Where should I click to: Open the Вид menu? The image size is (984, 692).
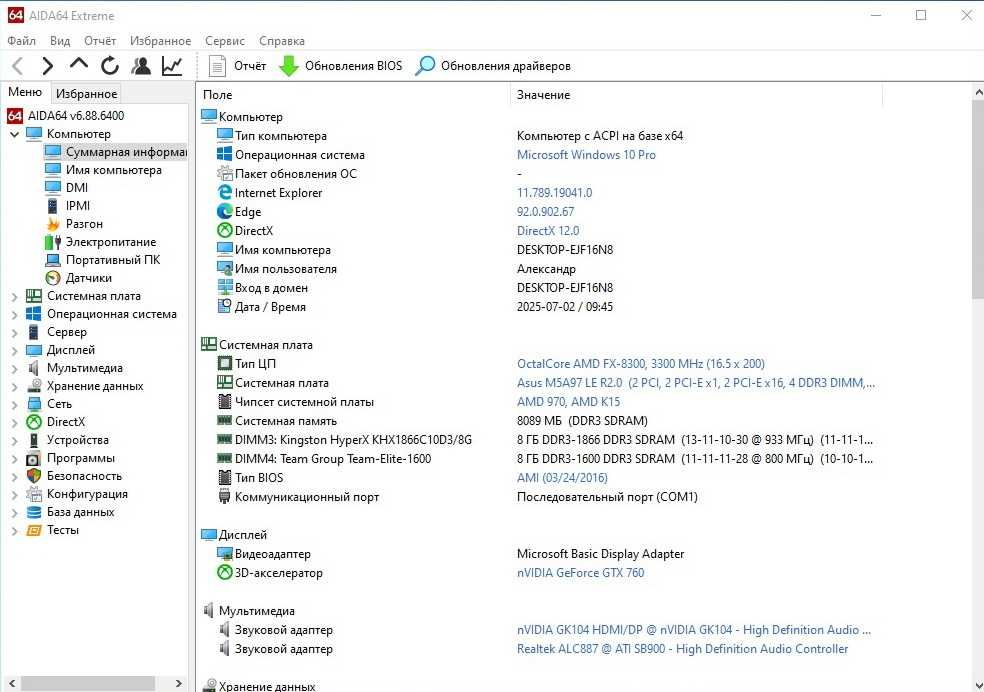coord(60,41)
